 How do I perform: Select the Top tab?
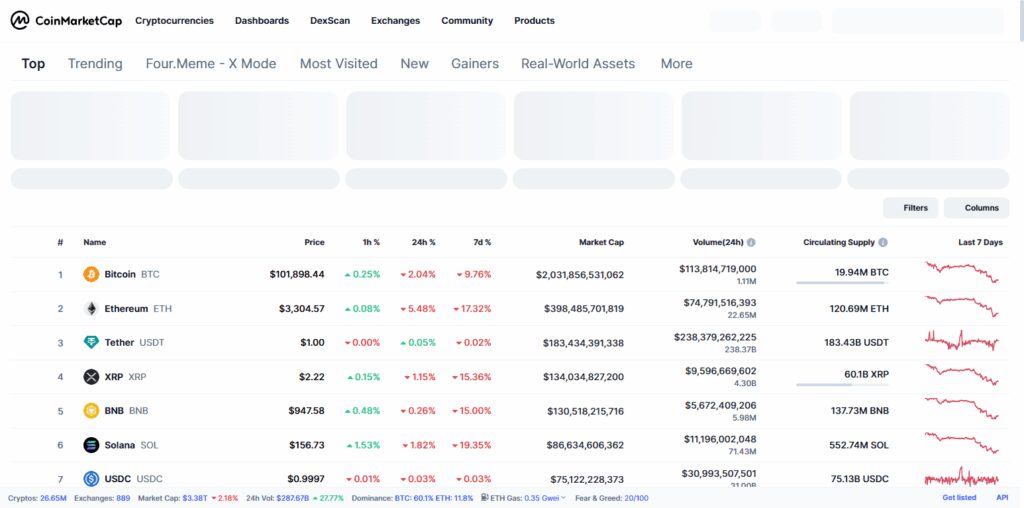pyautogui.click(x=33, y=63)
